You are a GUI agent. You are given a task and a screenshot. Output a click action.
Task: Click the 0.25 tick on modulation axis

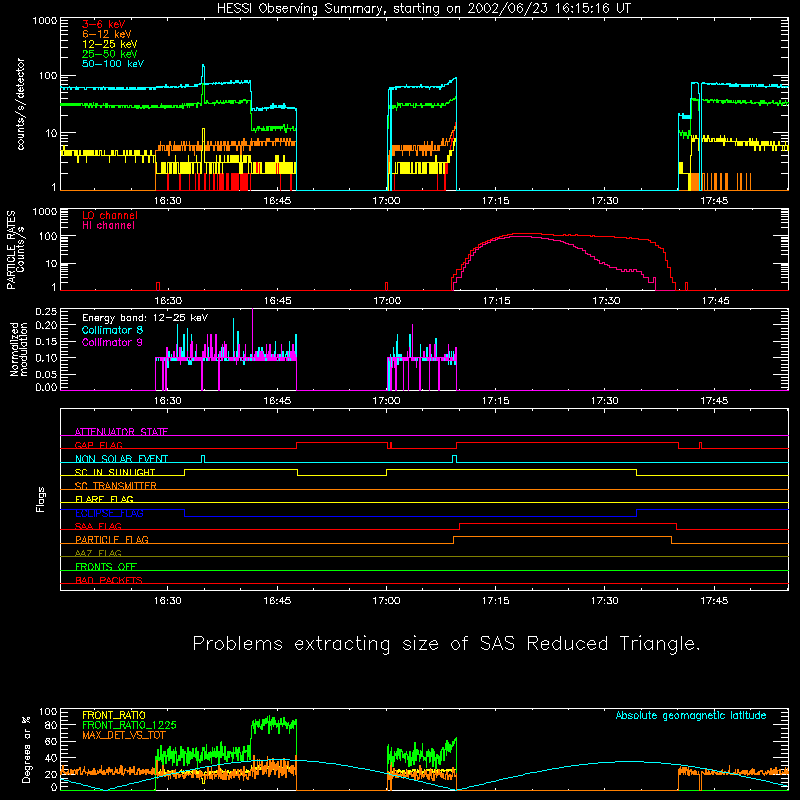[46, 312]
